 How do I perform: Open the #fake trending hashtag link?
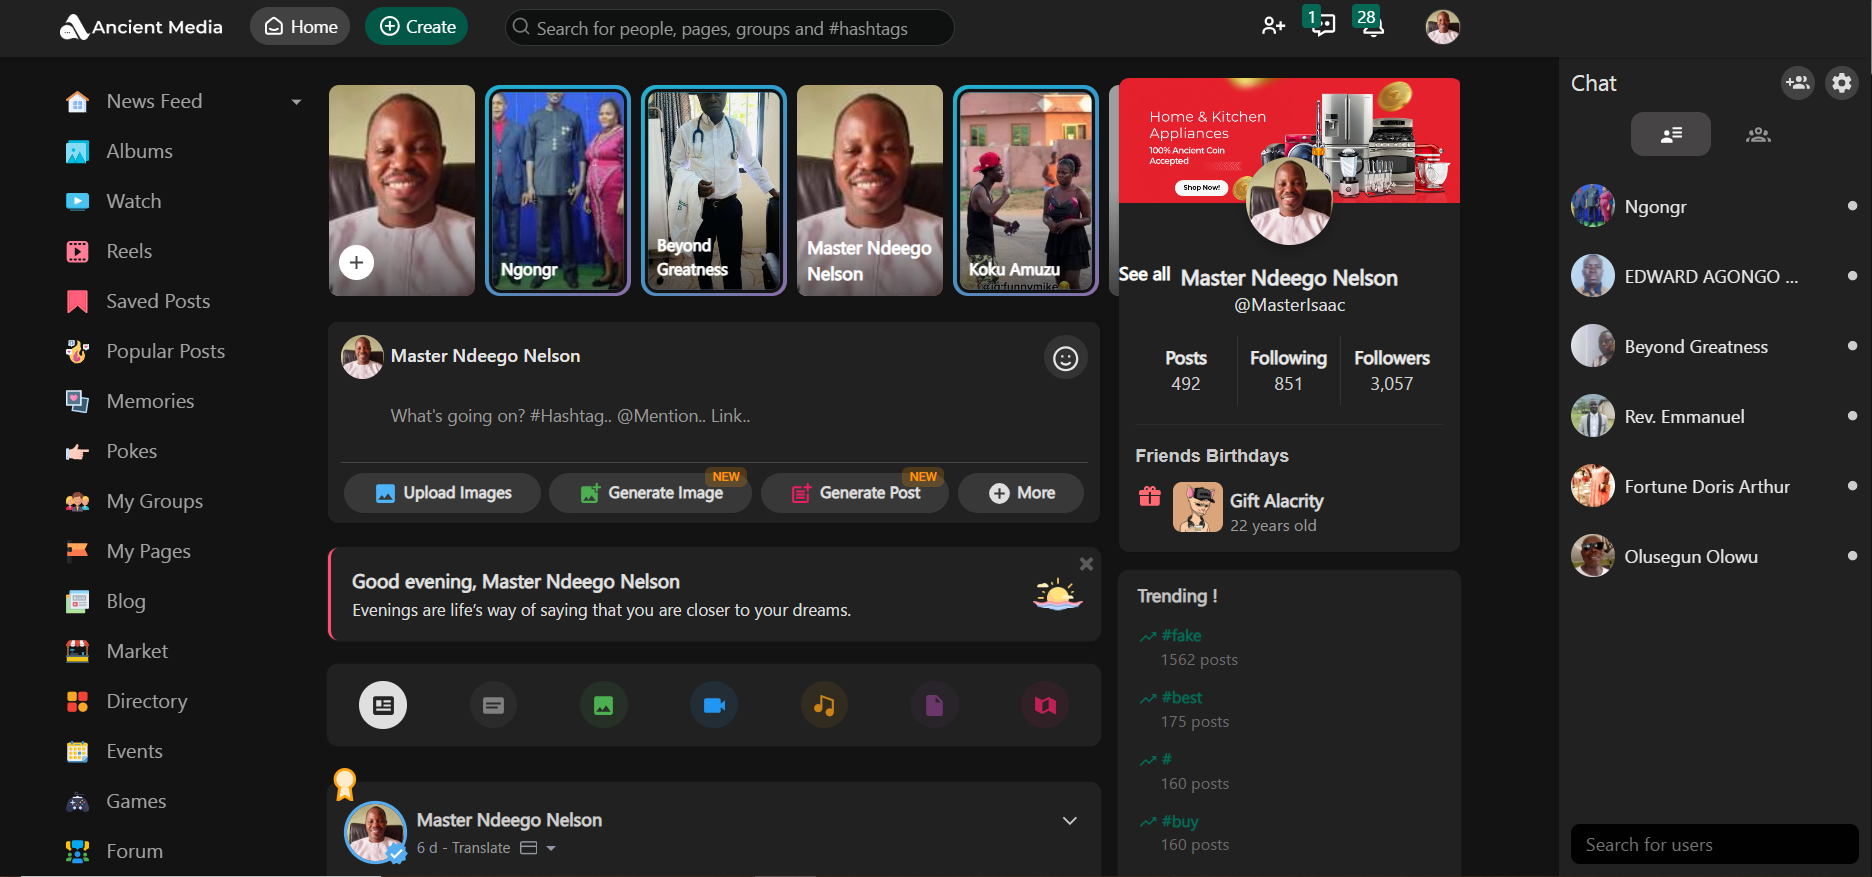(x=1181, y=636)
